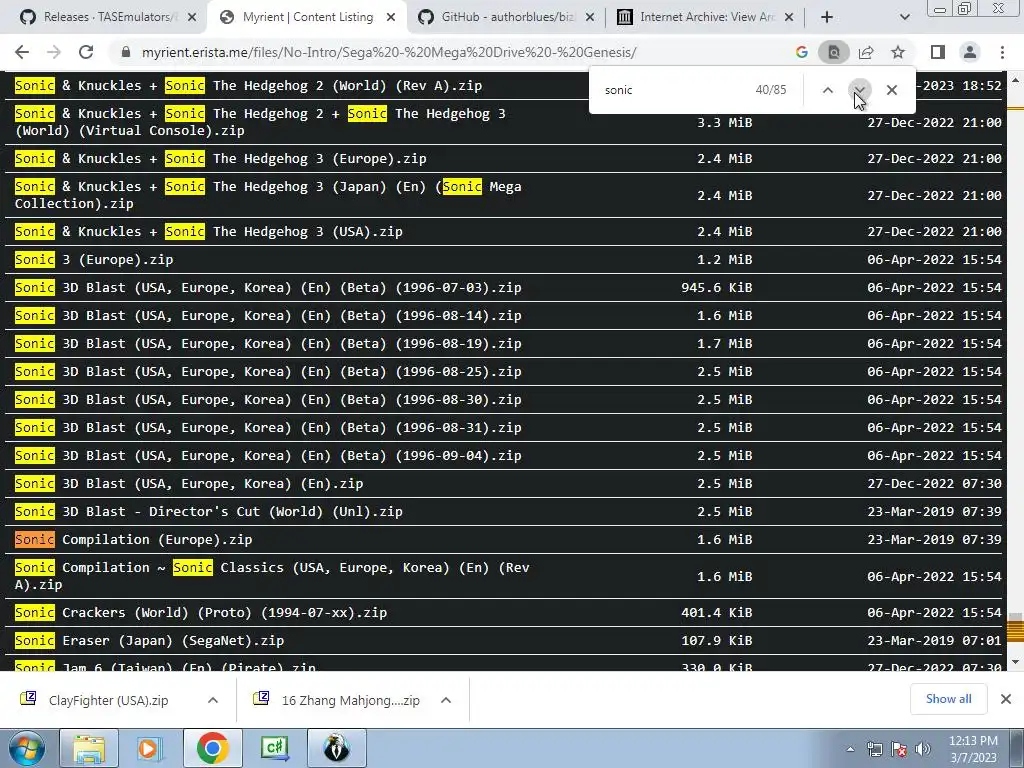Open Sonic Compilation ~ Sonic Classics link
Image resolution: width=1024 pixels, height=768 pixels.
(x=272, y=576)
